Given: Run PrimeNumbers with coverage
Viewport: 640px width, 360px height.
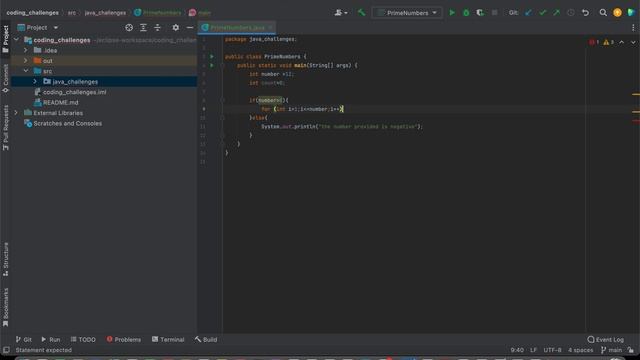Looking at the screenshot, I should pyautogui.click(x=480, y=13).
